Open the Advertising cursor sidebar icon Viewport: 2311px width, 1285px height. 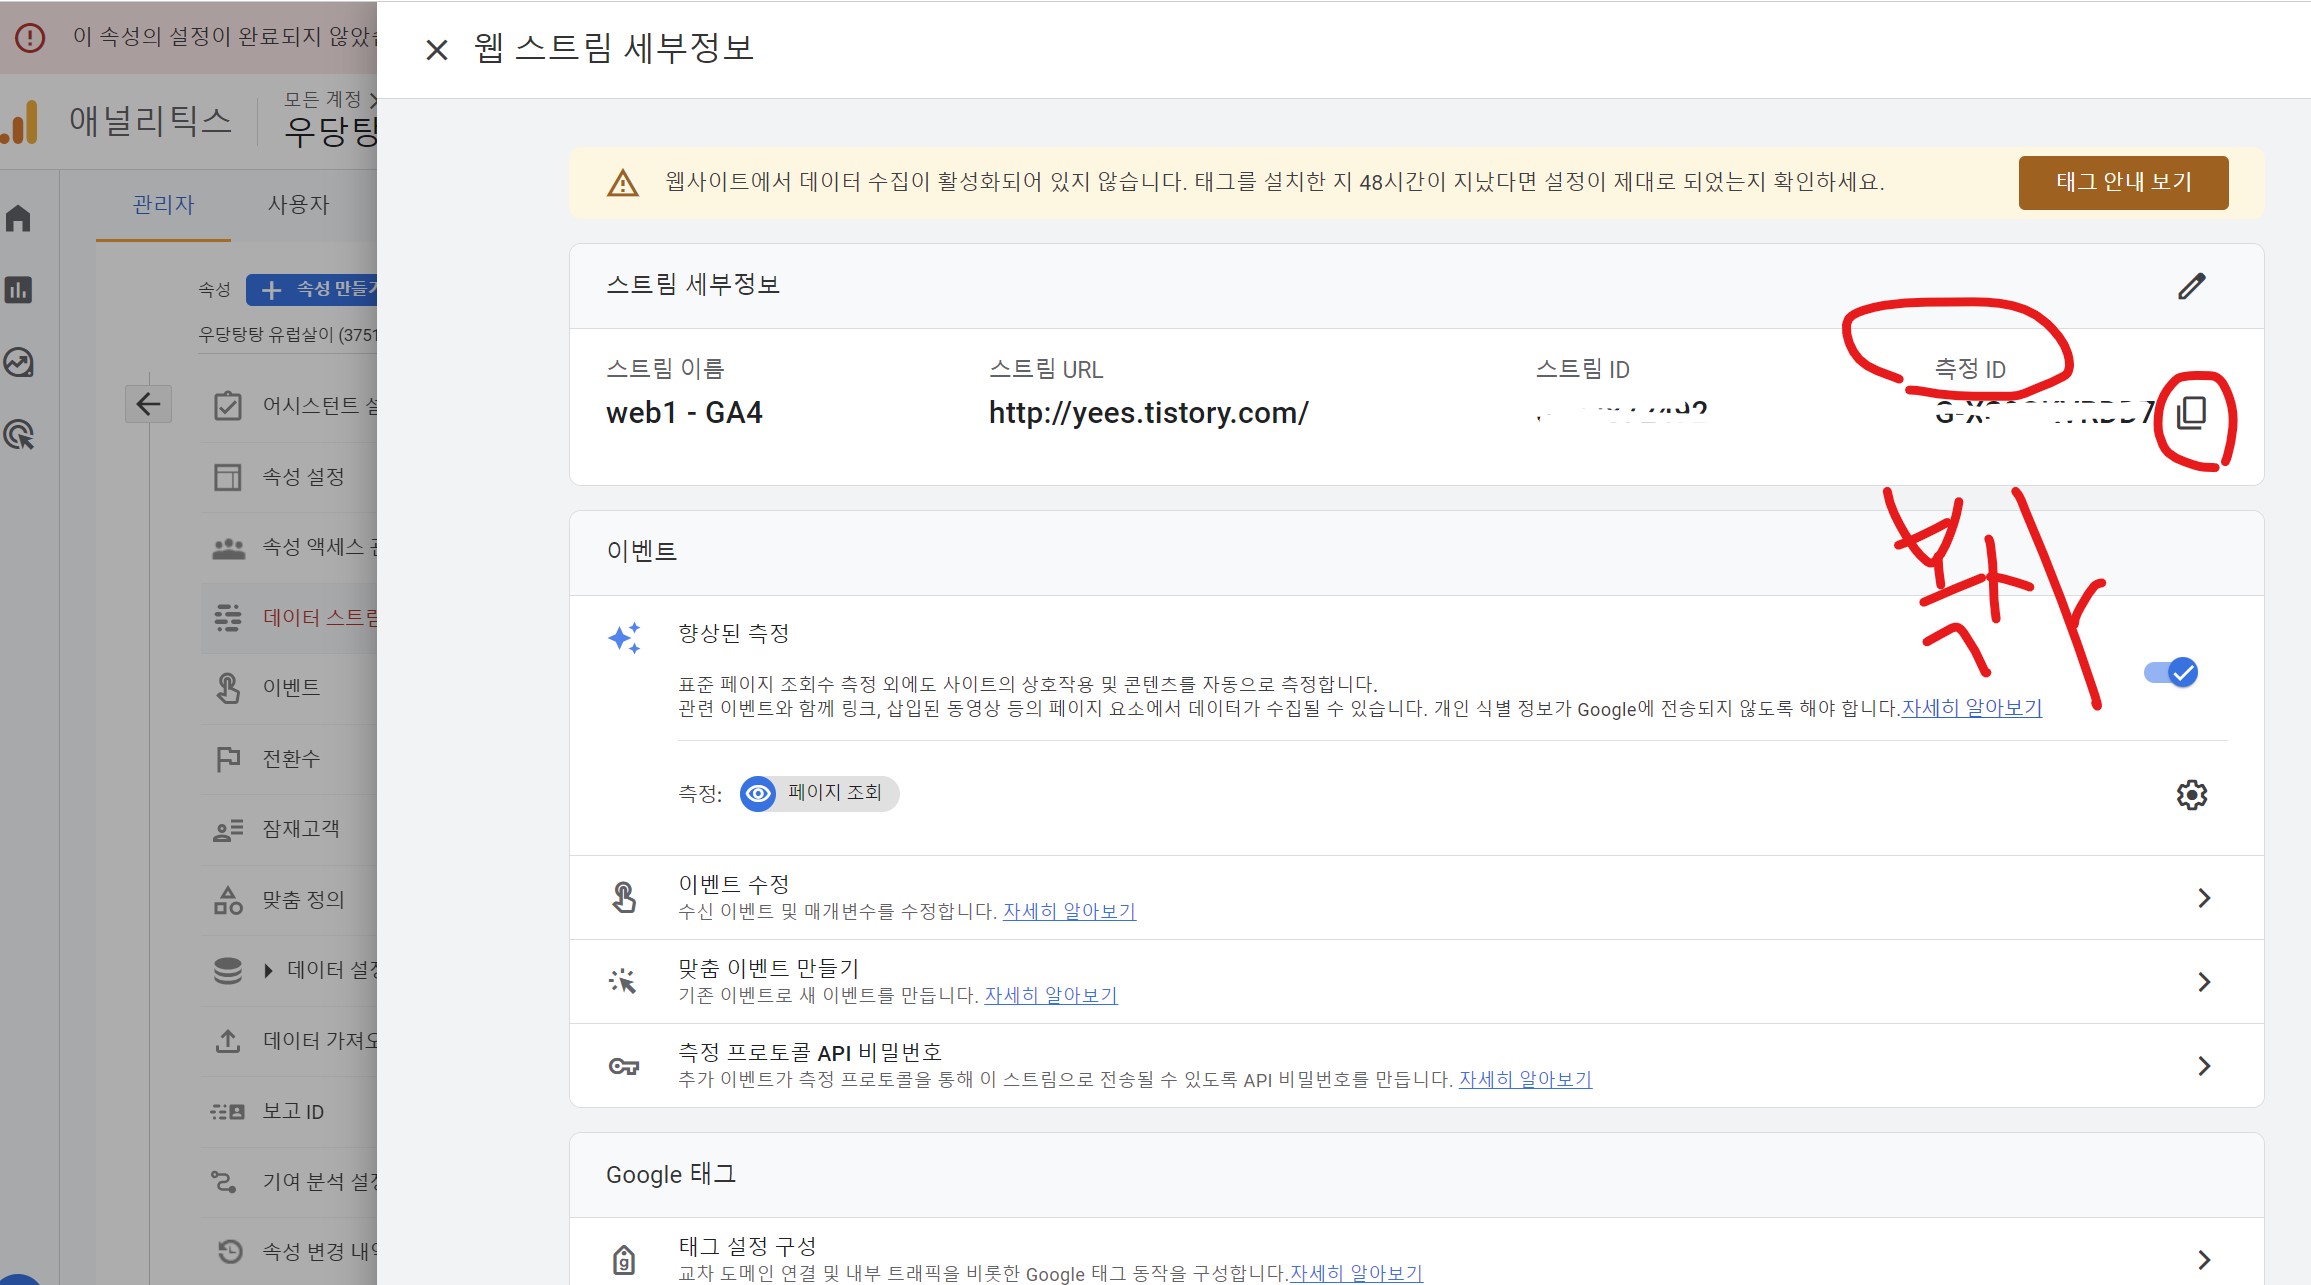tap(19, 435)
